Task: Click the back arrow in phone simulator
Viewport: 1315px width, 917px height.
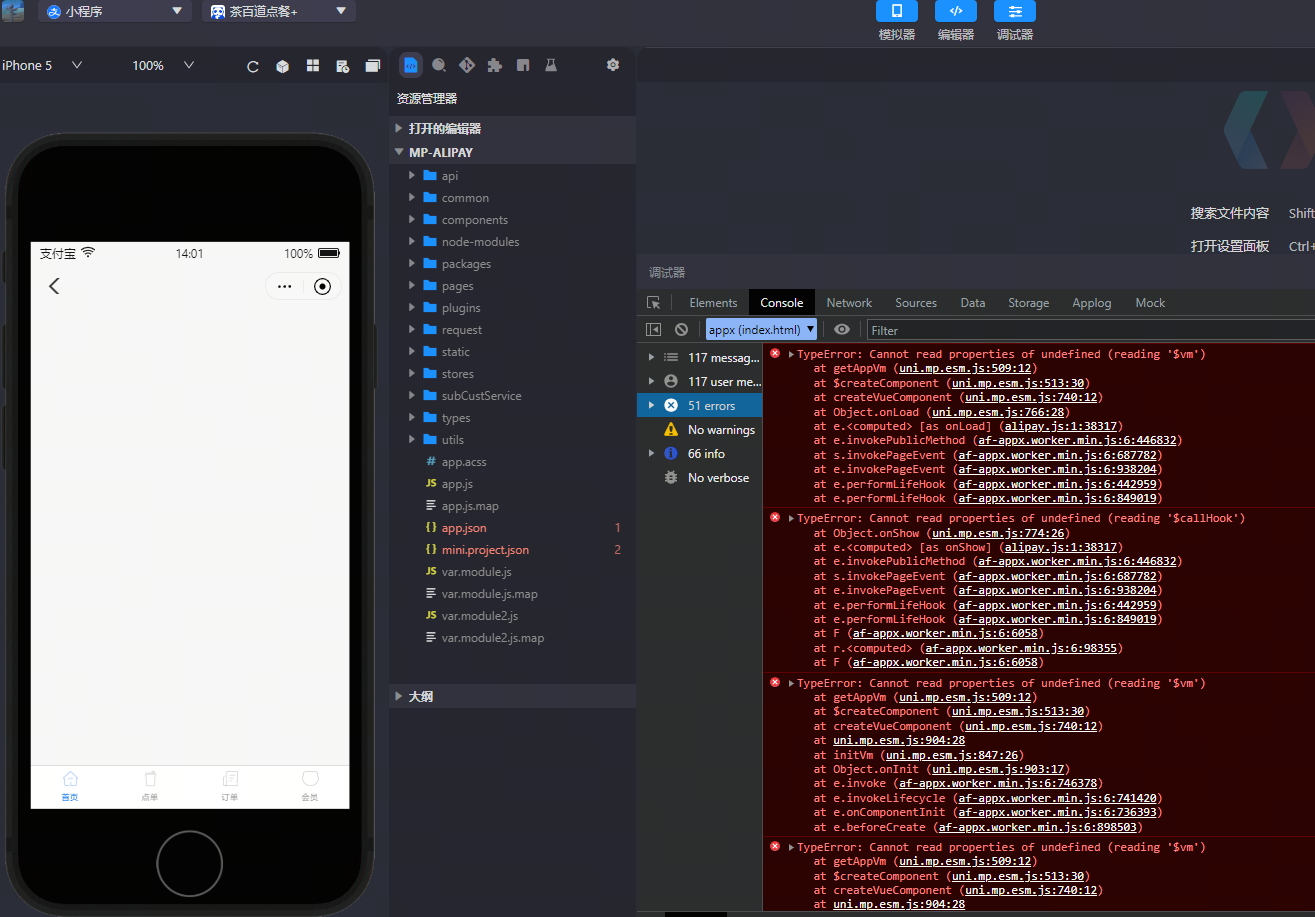Action: [x=54, y=286]
